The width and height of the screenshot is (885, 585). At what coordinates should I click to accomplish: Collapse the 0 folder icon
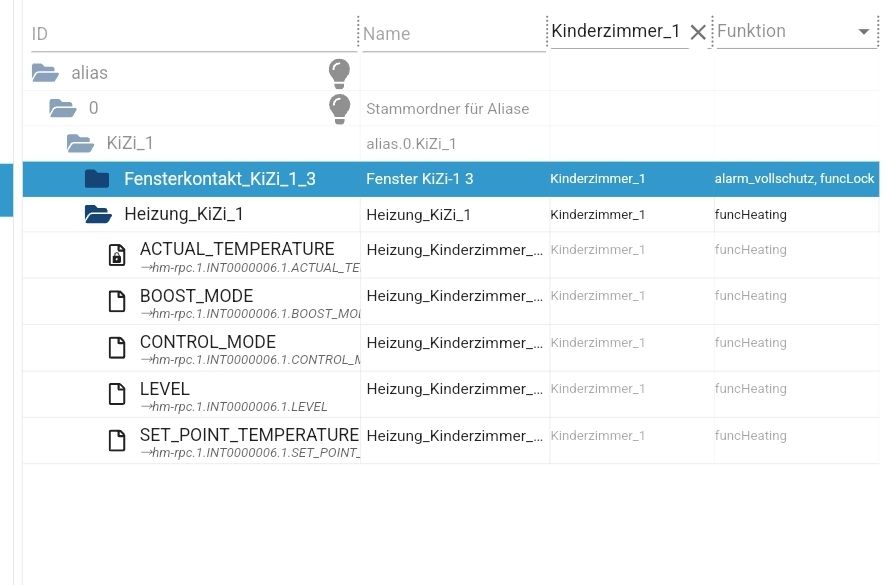[x=63, y=108]
